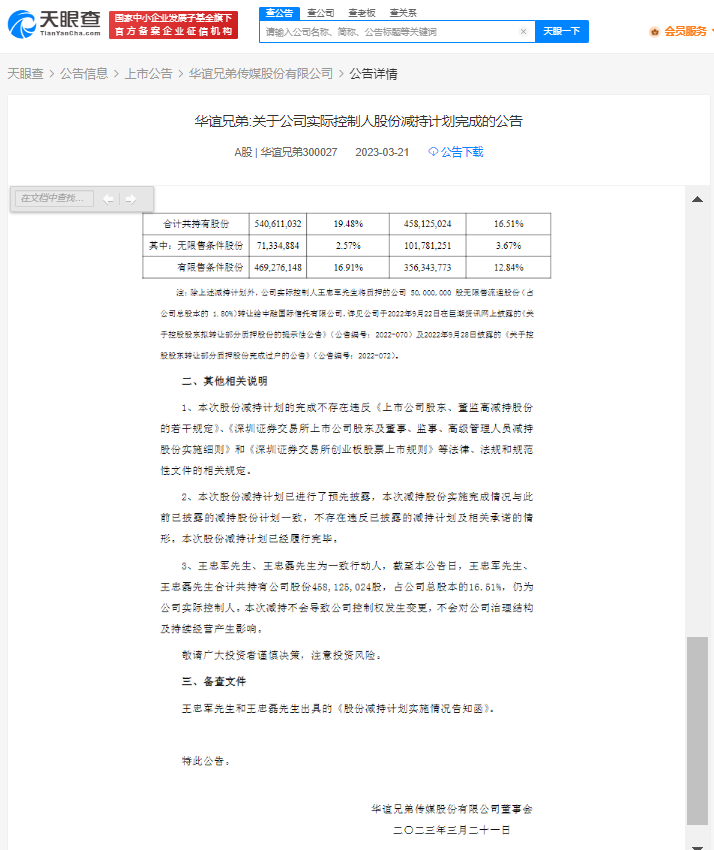The width and height of the screenshot is (714, 850).
Task: Focus the 在文档中查找 find field
Action: tap(54, 198)
